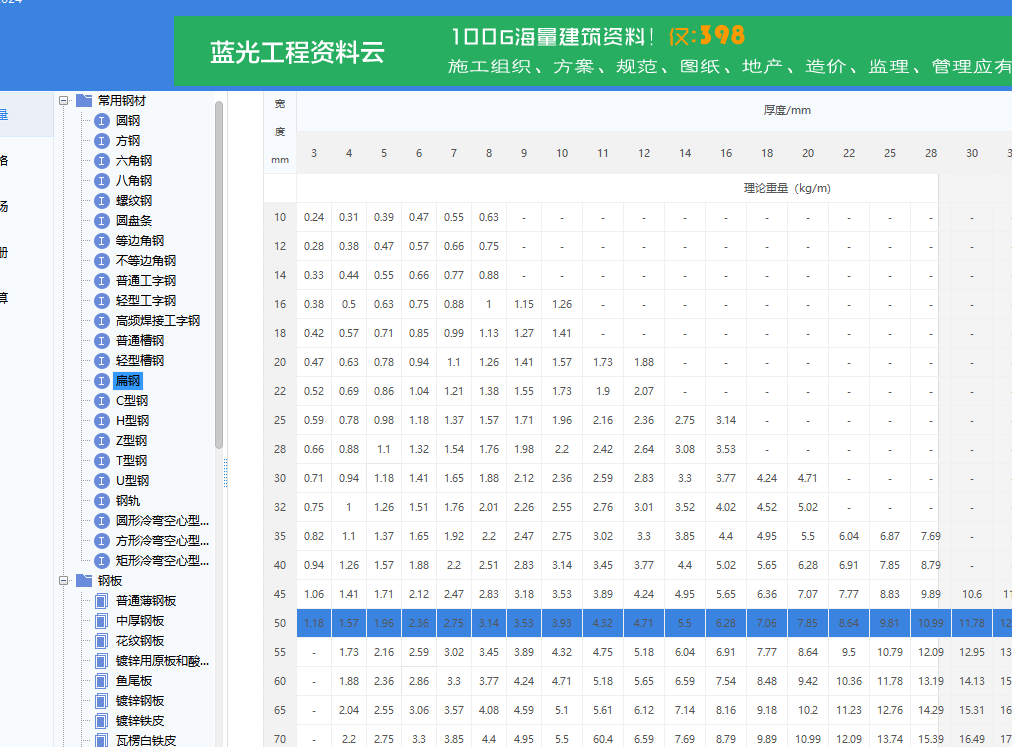
Task: Open 镀锌用原板和酸... tree item
Action: tap(162, 661)
